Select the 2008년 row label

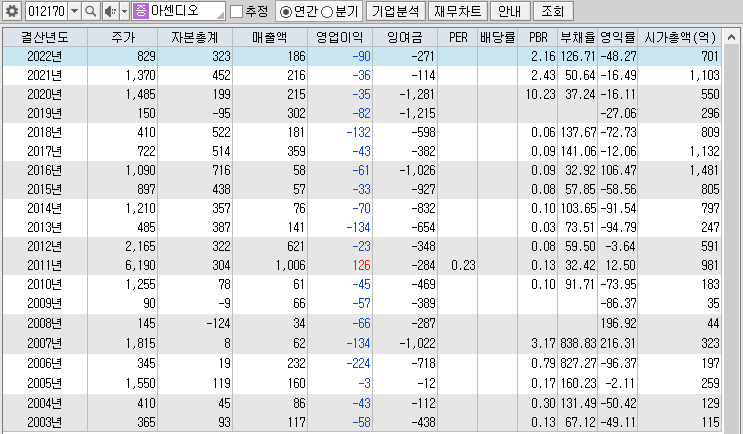45,323
